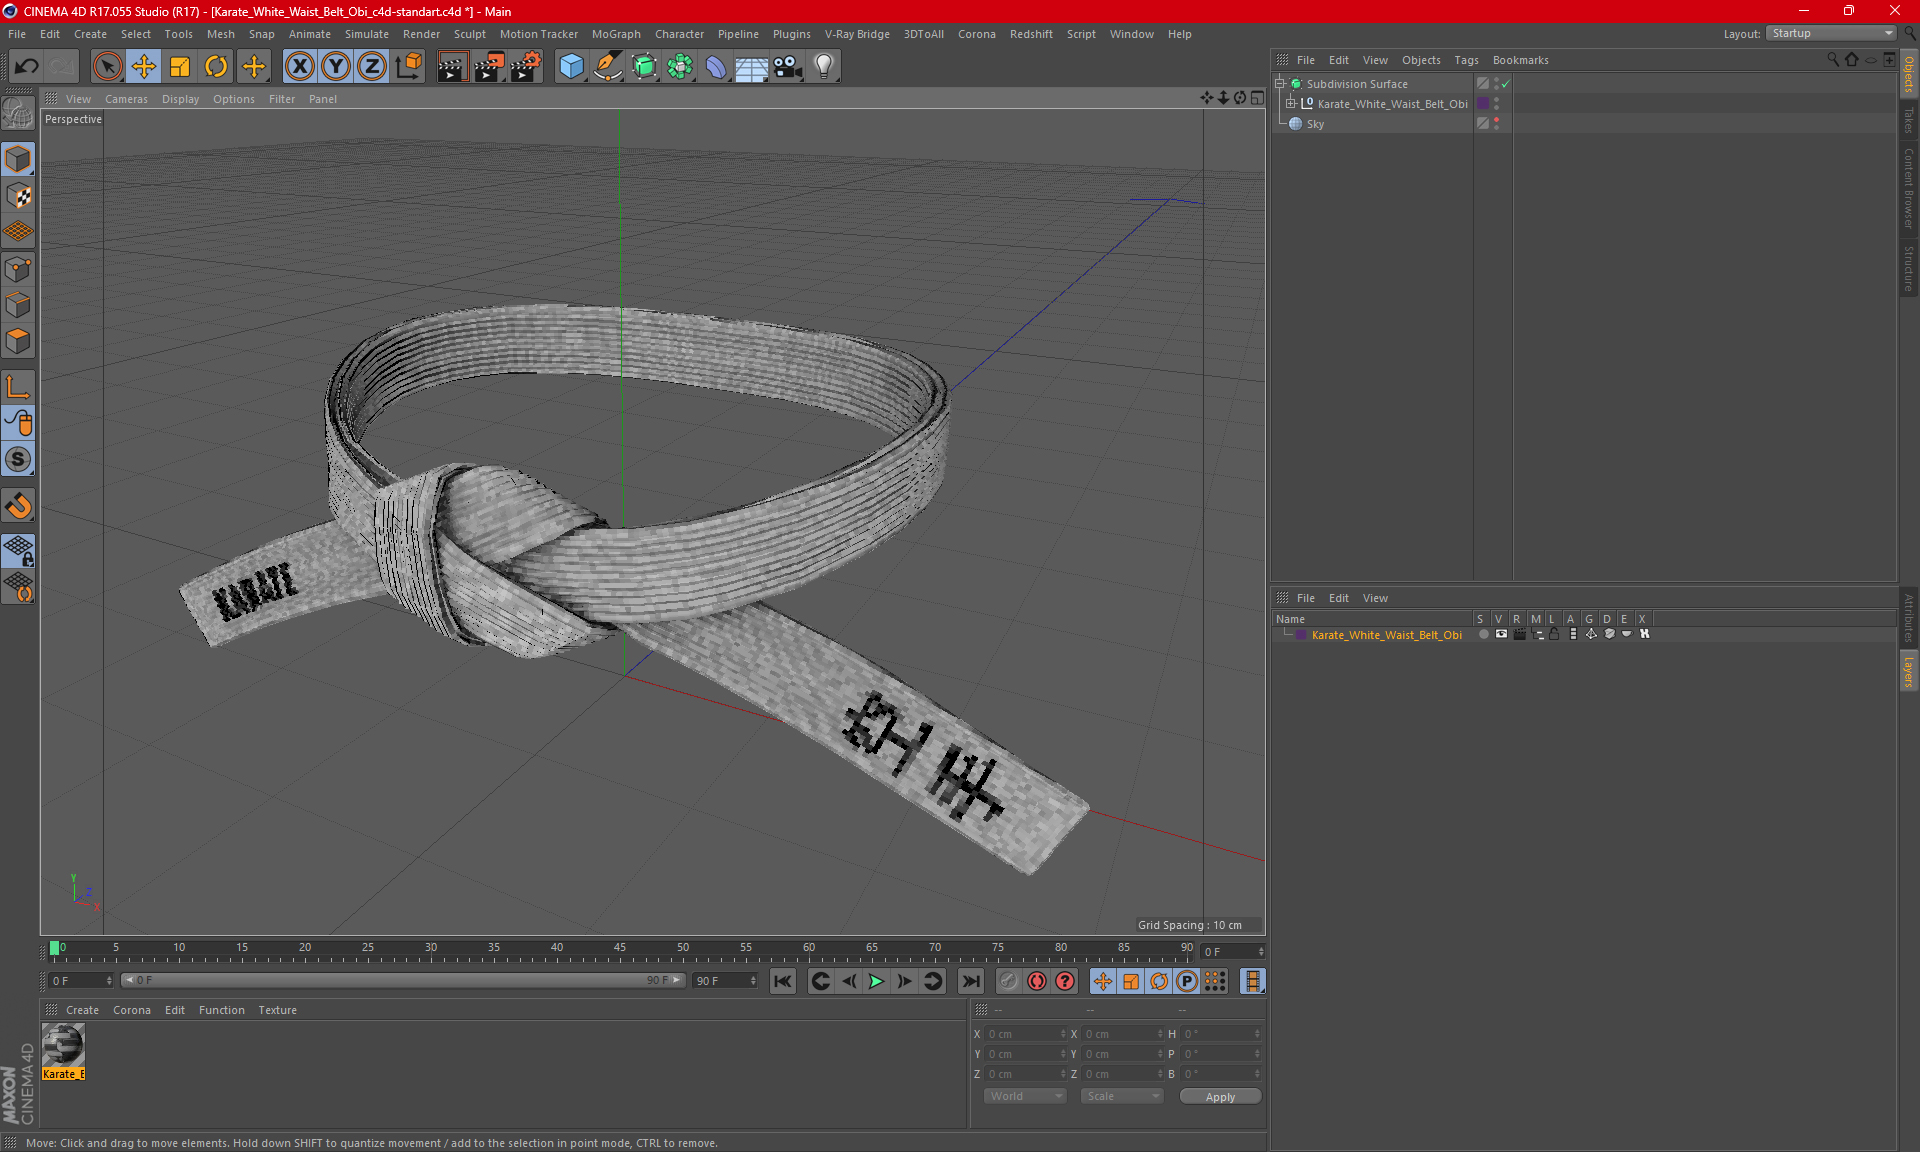Click the Make Editable icon

[x=18, y=114]
